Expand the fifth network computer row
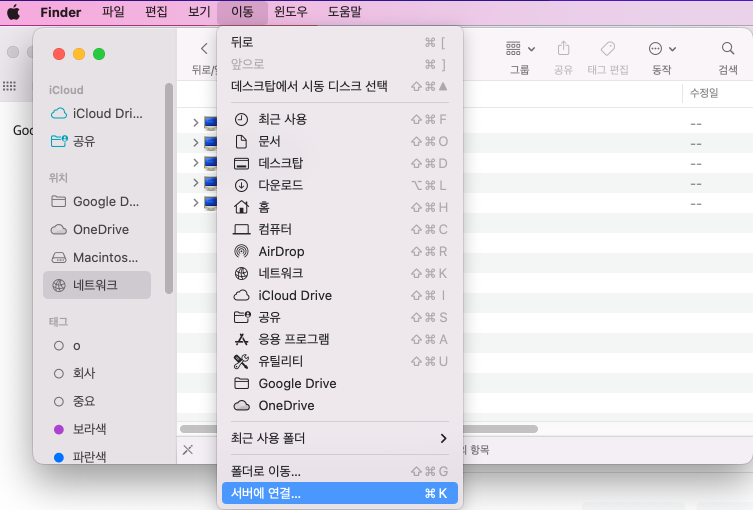Screen dimensions: 753x510 point(195,203)
